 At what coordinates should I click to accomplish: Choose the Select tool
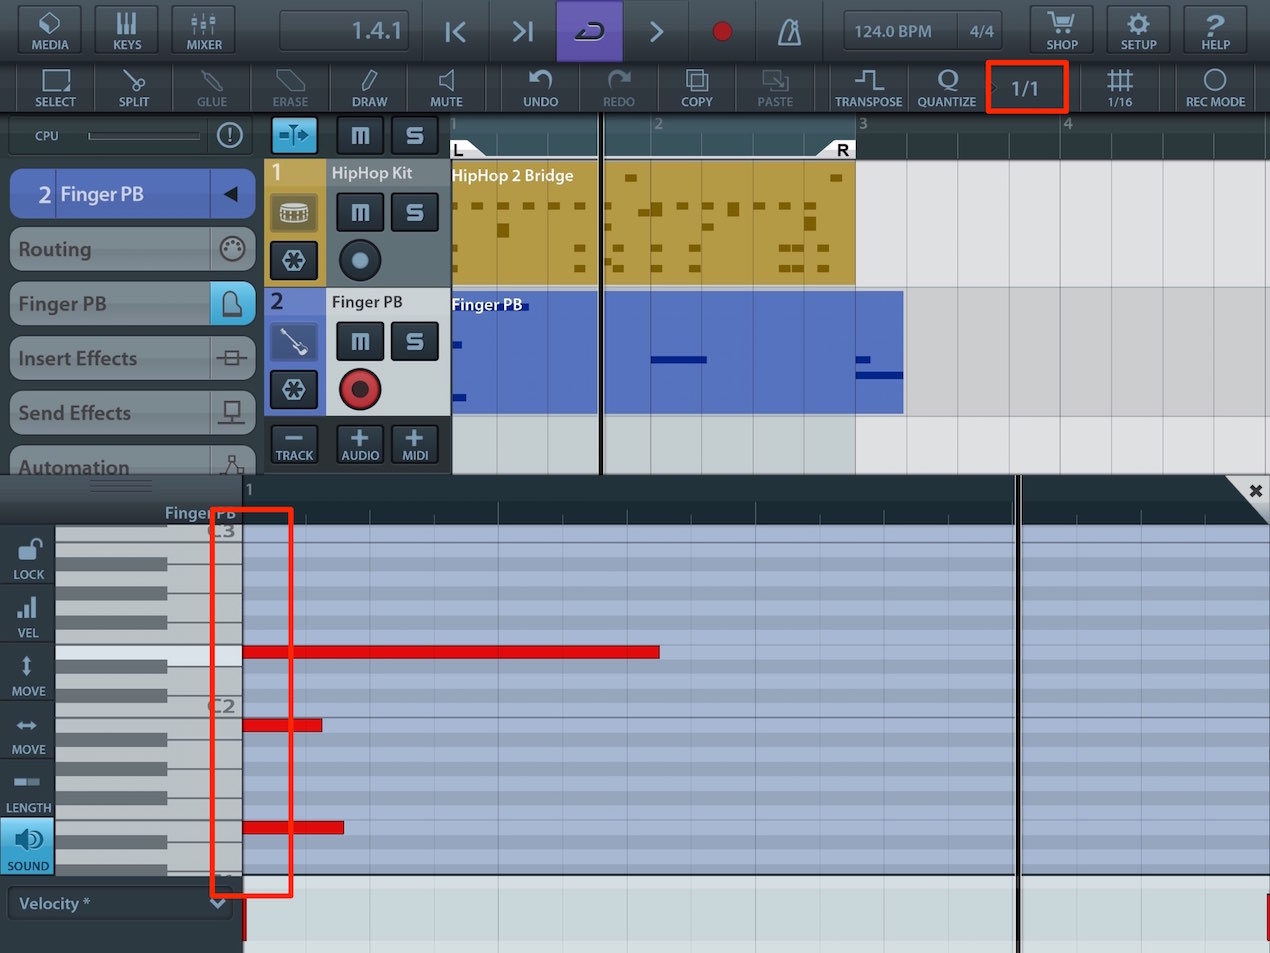tap(55, 88)
